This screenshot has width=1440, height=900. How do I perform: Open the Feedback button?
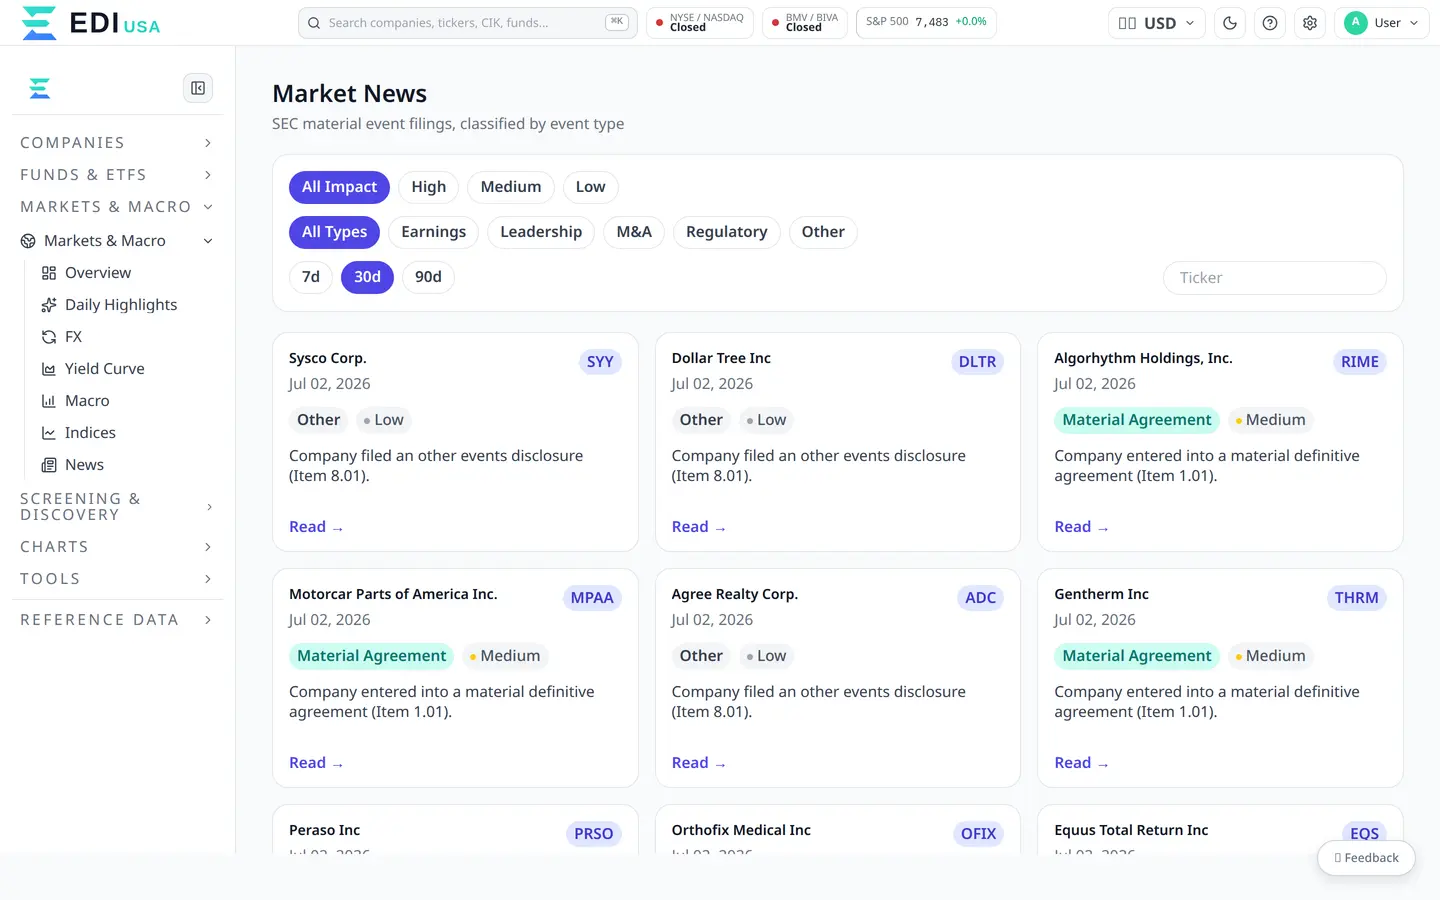coord(1366,858)
